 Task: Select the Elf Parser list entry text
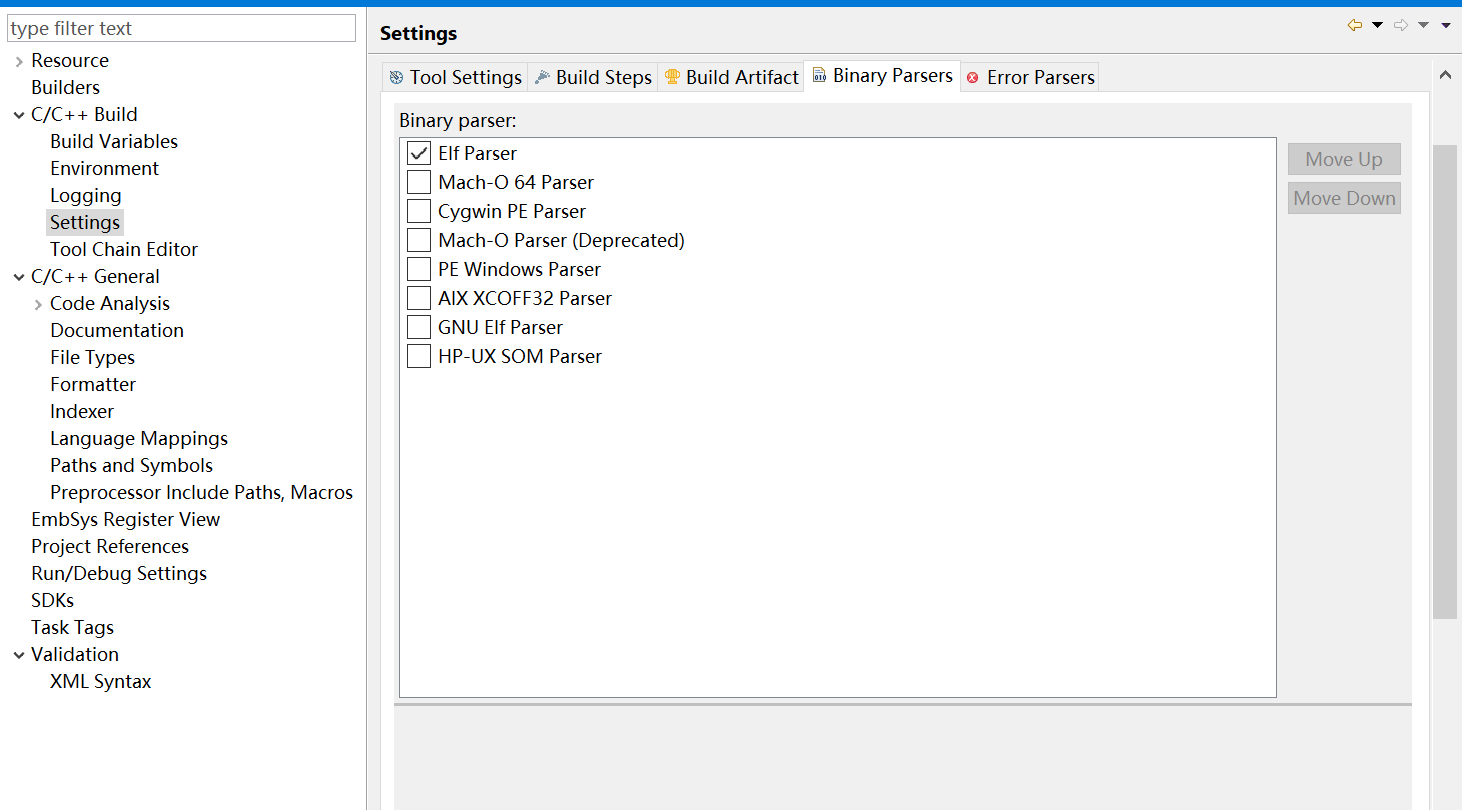[x=477, y=153]
